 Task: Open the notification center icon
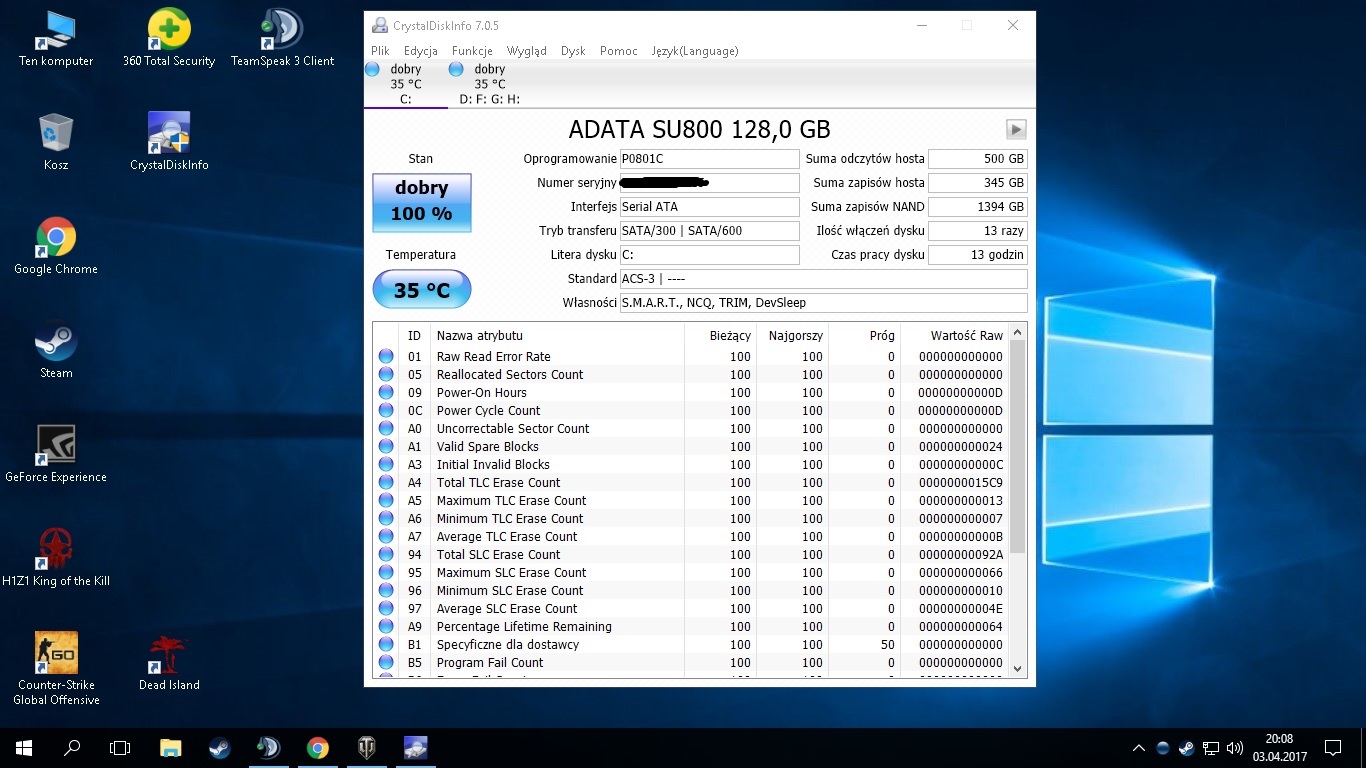1333,747
